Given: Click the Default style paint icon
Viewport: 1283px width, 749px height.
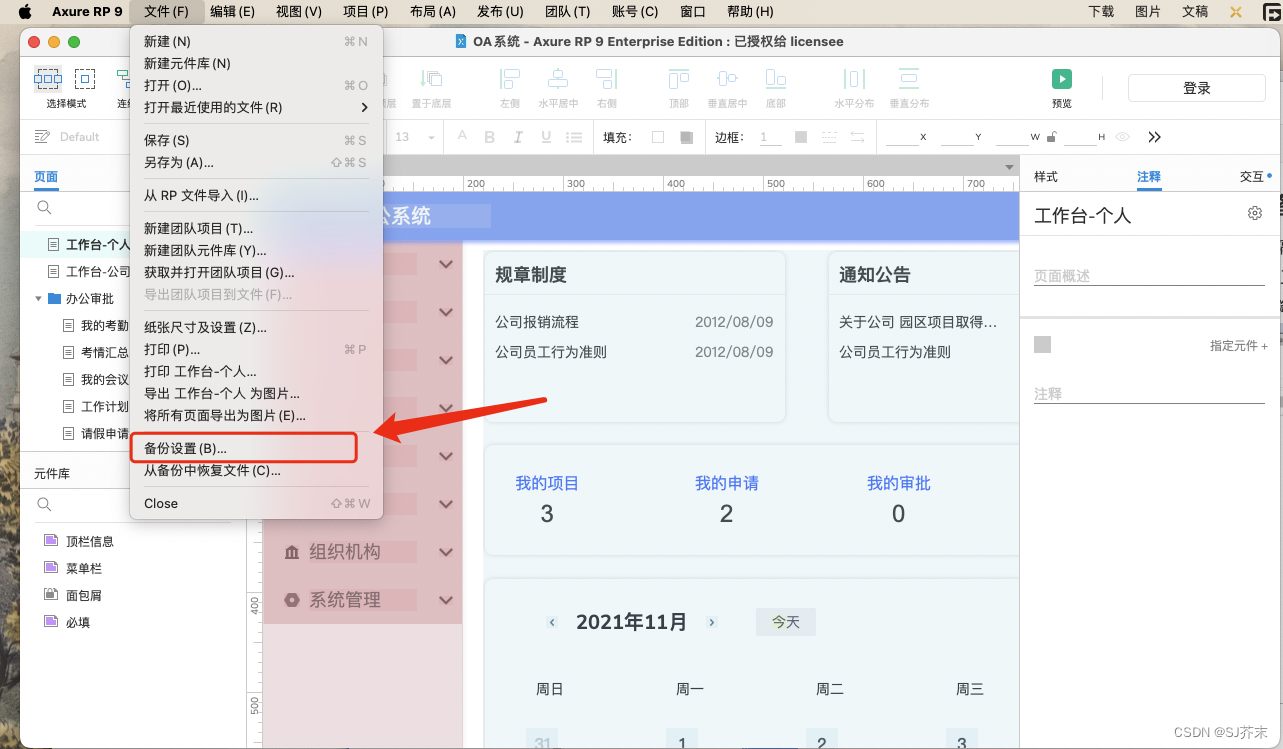Looking at the screenshot, I should (42, 136).
